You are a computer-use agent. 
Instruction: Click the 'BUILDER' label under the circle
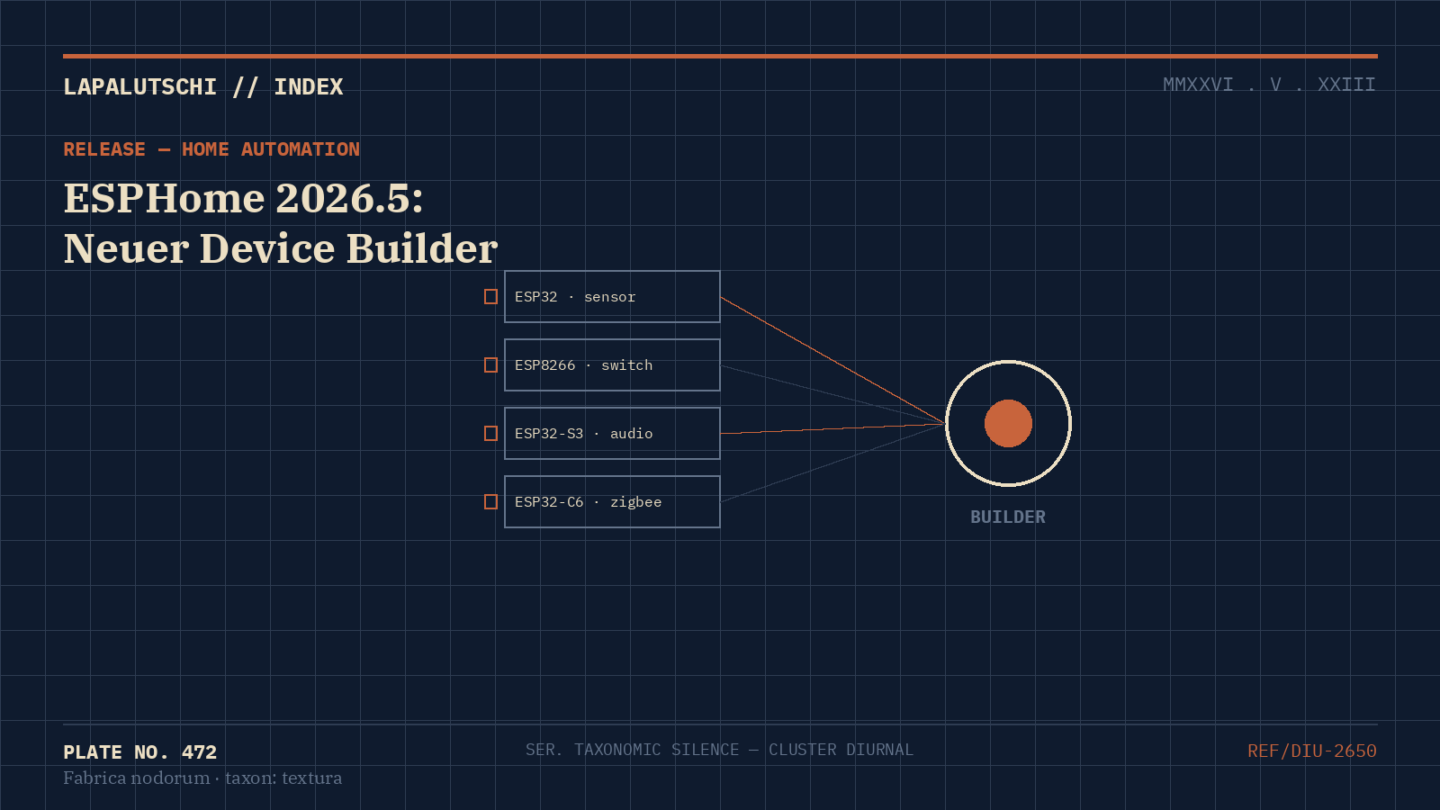click(x=1008, y=517)
